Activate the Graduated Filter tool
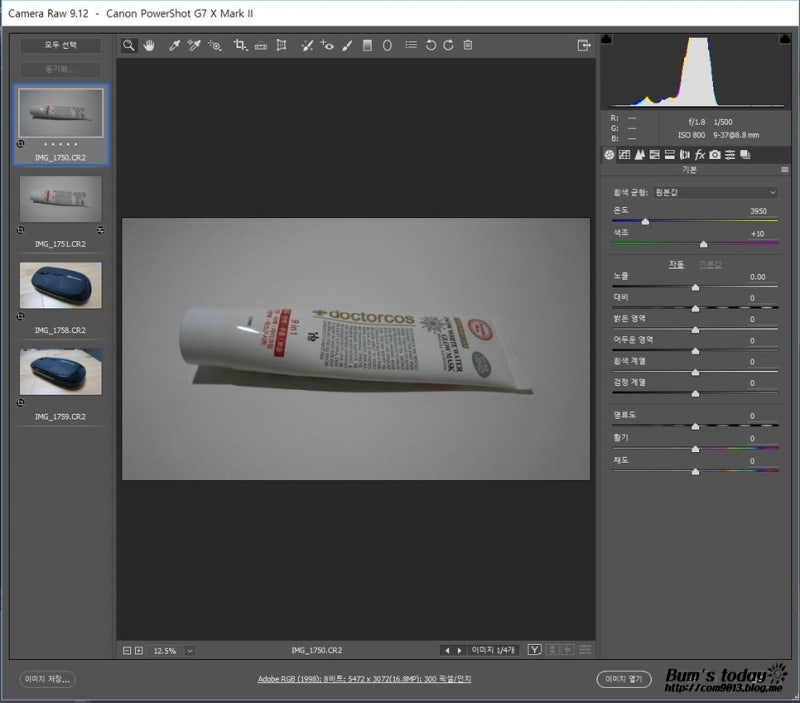The image size is (800, 703). [x=367, y=45]
